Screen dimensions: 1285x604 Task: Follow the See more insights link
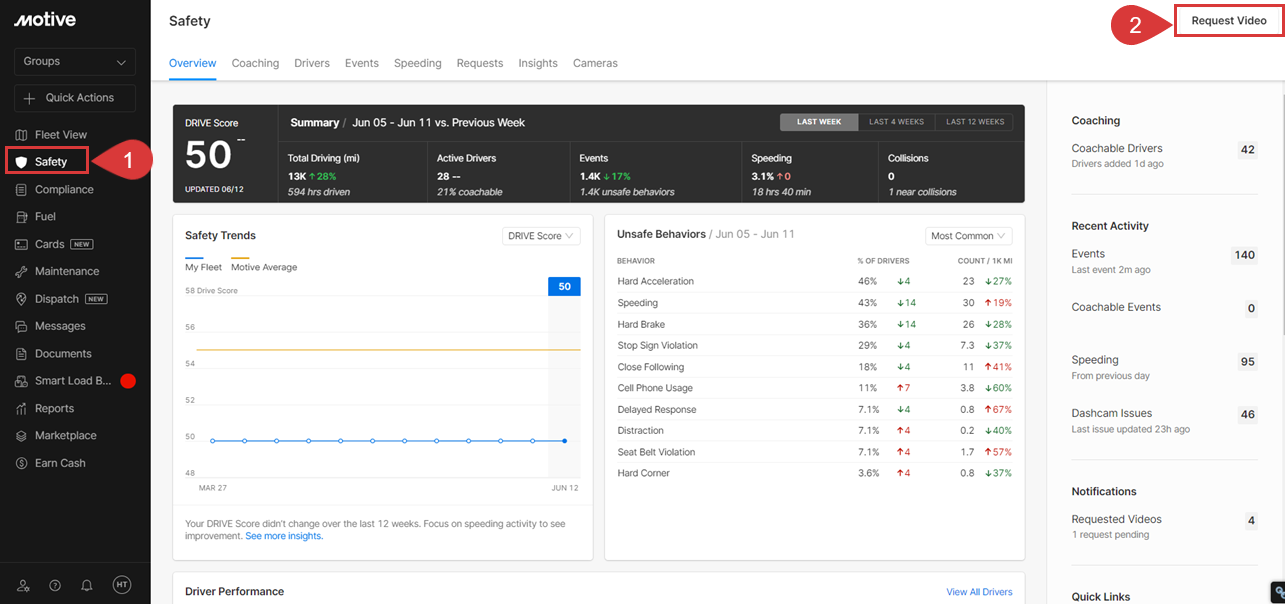click(x=284, y=536)
